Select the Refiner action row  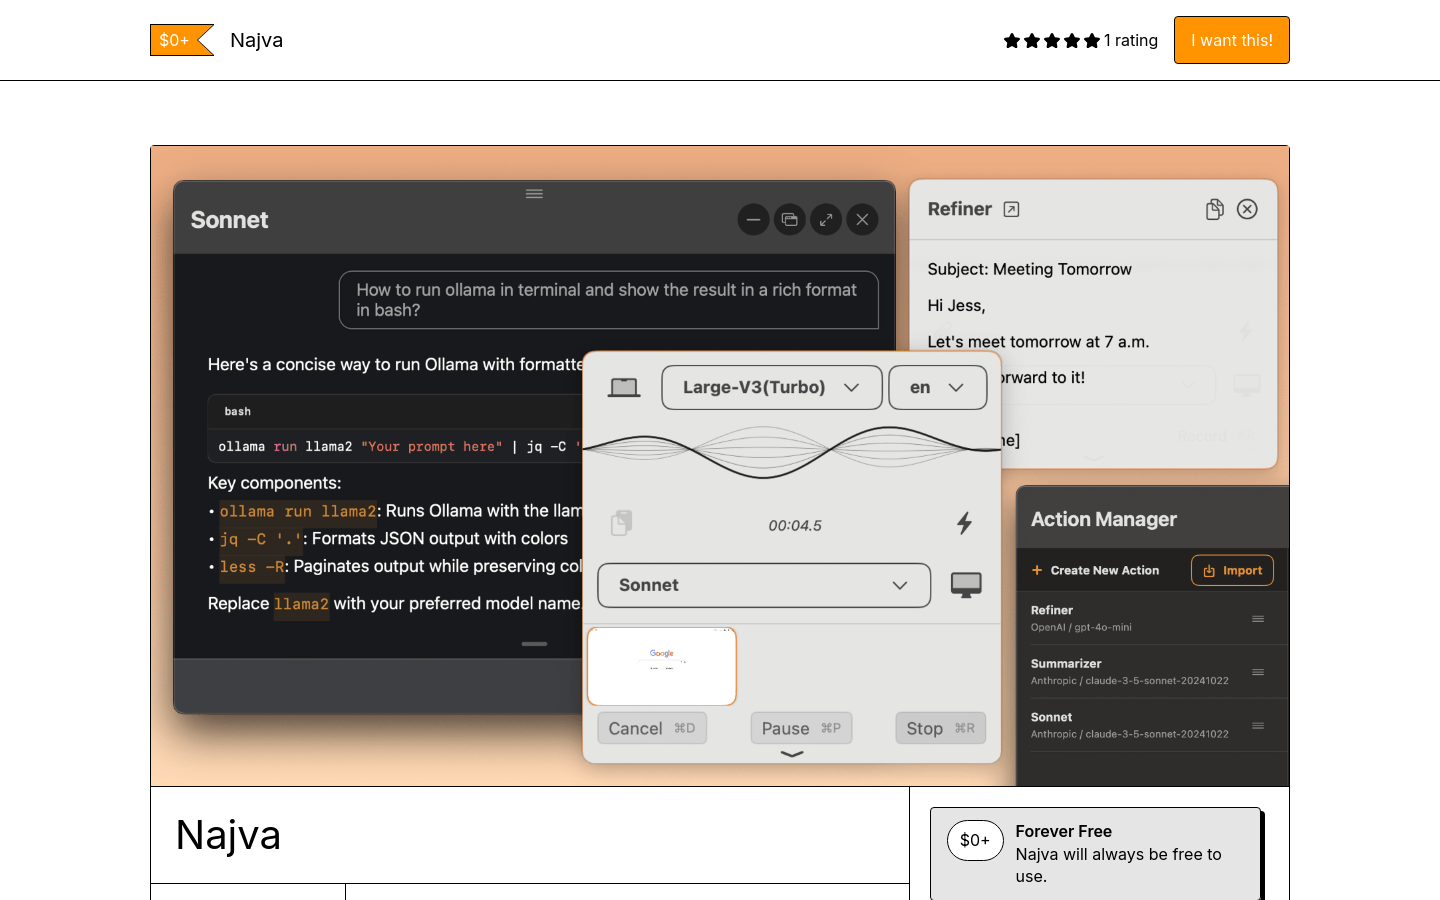(x=1152, y=618)
